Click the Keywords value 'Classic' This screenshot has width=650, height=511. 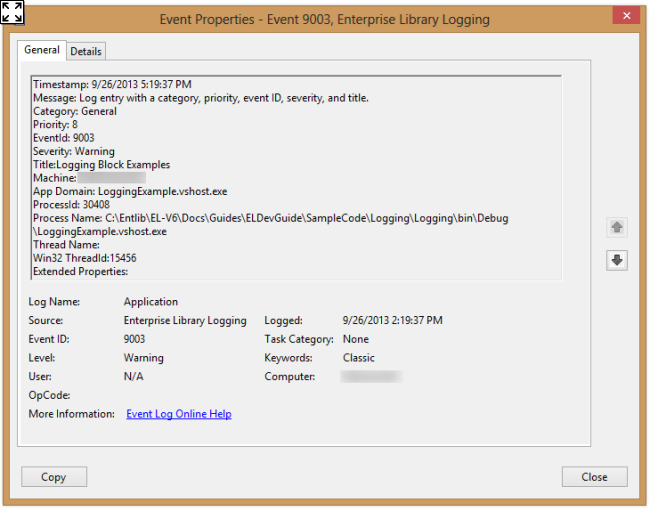(359, 358)
